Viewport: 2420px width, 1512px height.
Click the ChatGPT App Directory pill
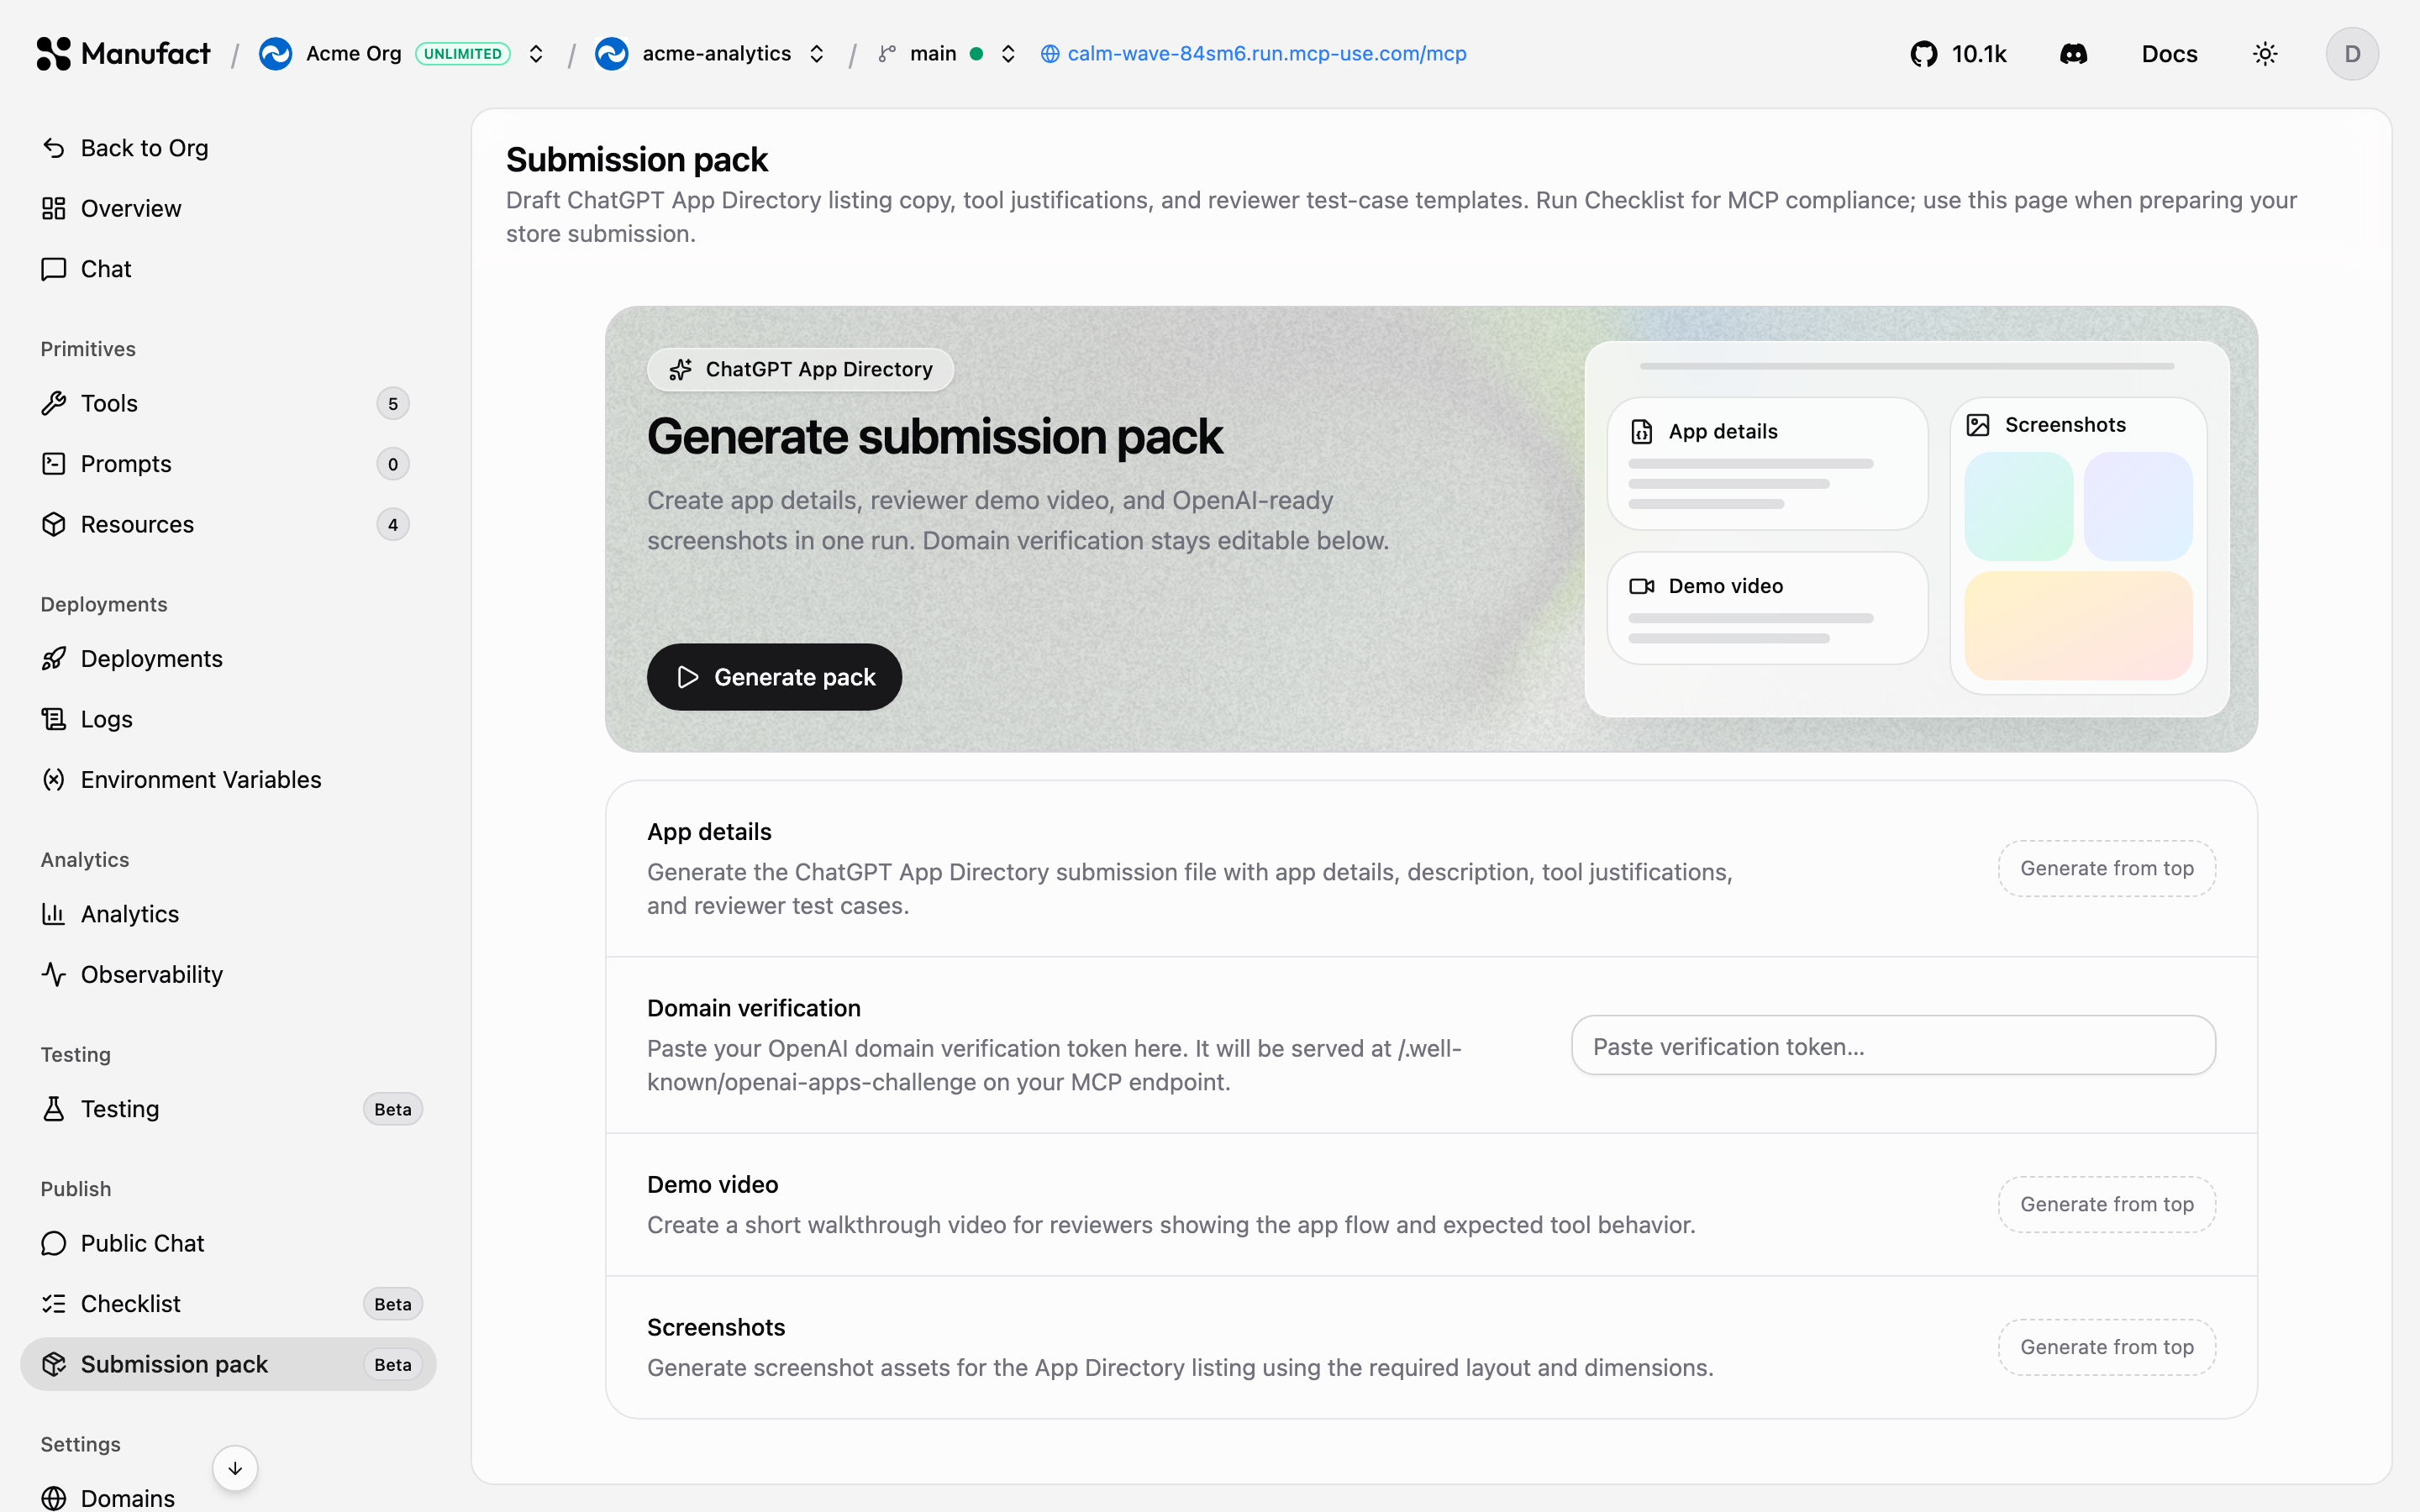pyautogui.click(x=800, y=369)
